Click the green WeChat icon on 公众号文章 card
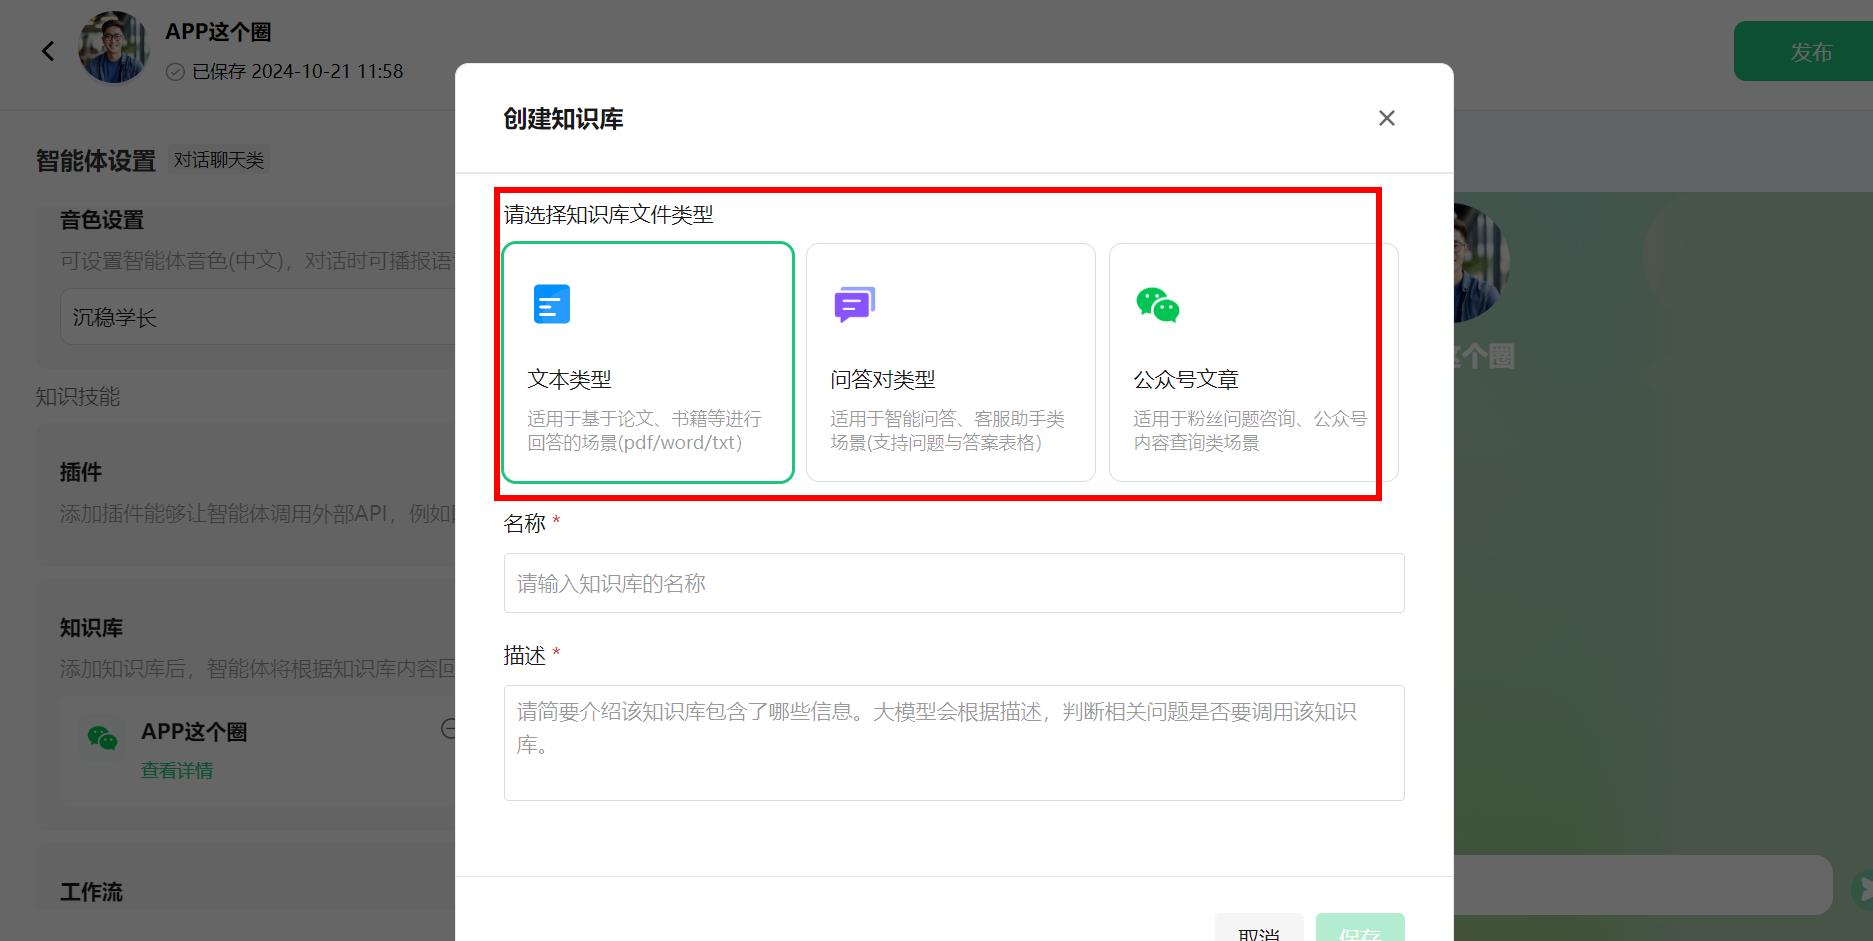 pos(1157,304)
